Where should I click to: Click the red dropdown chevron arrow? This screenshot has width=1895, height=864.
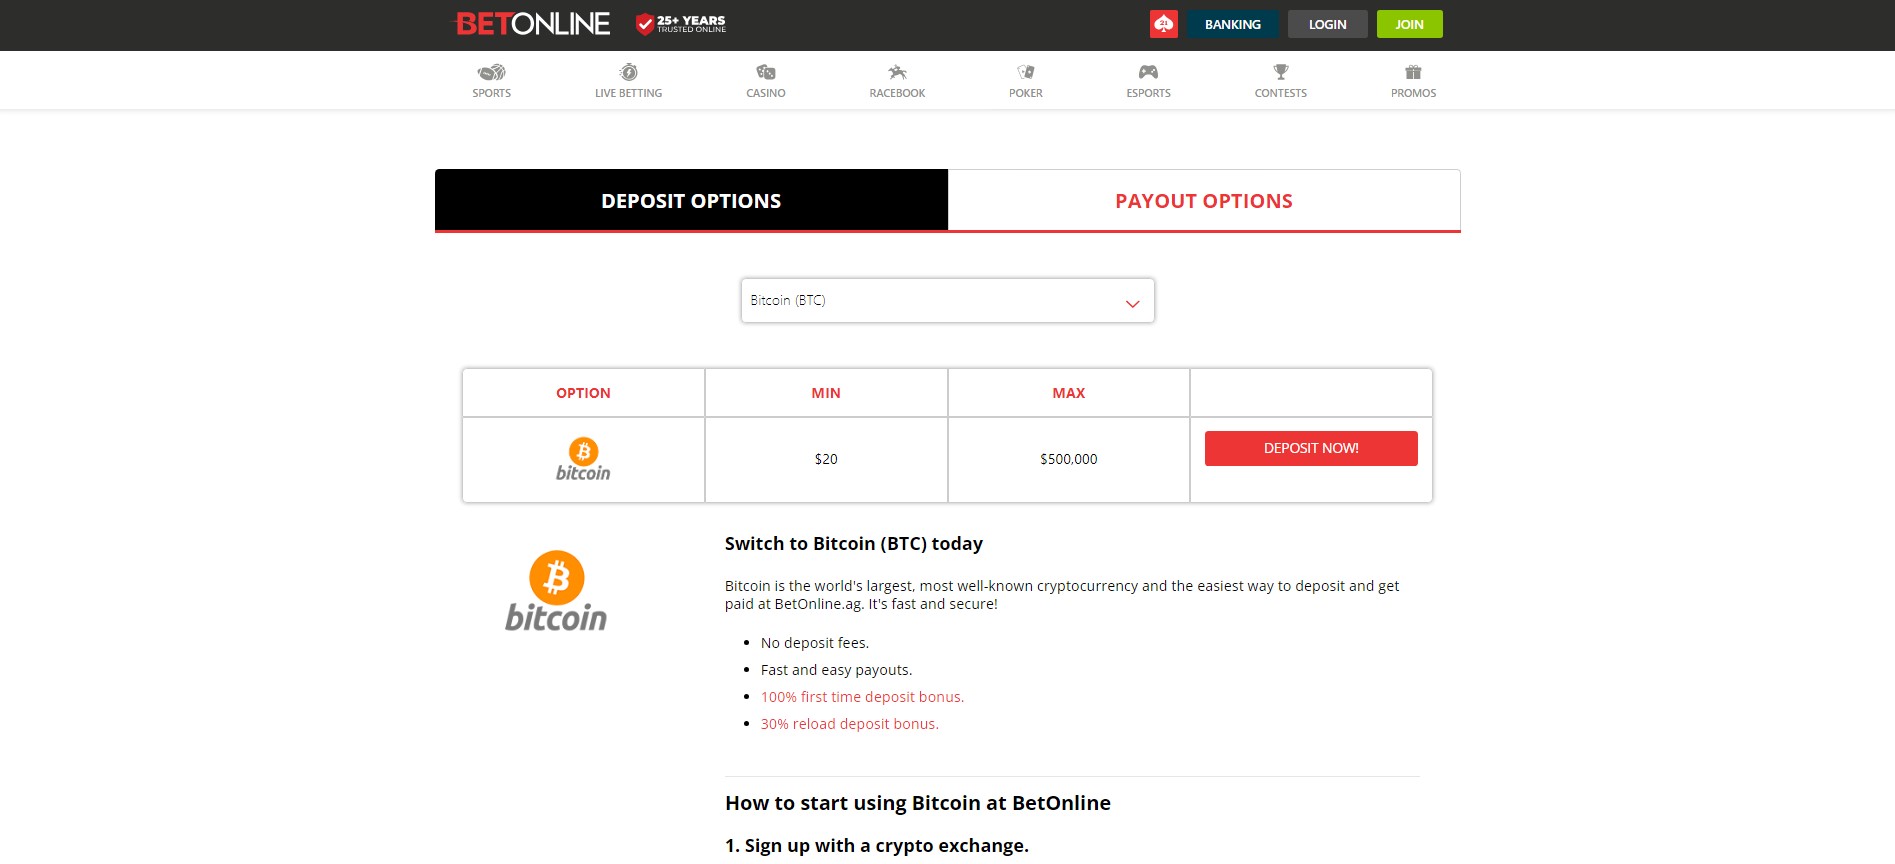1132,303
